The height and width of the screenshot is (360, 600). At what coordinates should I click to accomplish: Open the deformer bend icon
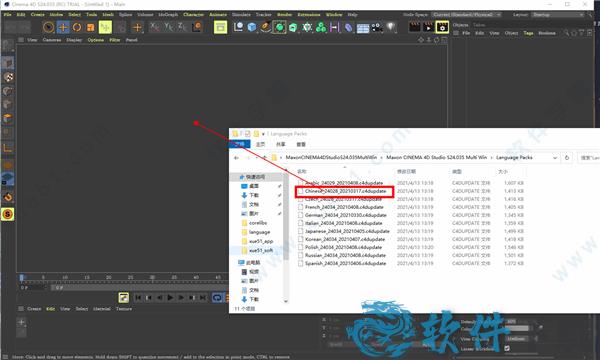349,27
